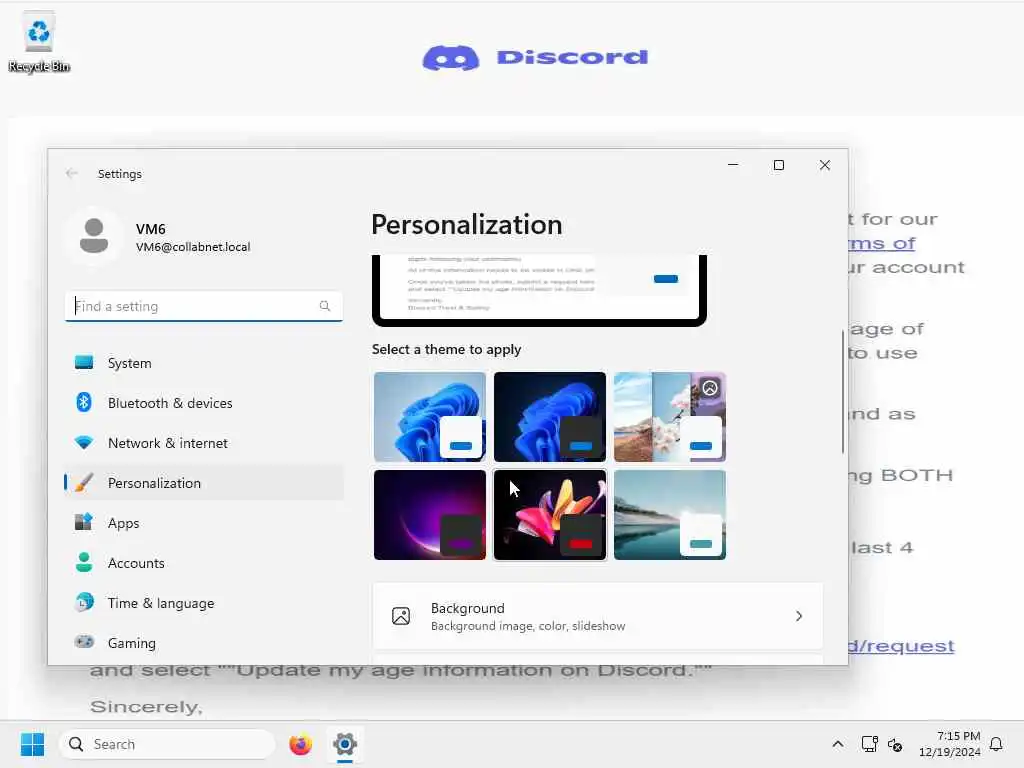This screenshot has width=1024, height=768.
Task: Open the Background image, color, slideshow row
Action: [598, 616]
